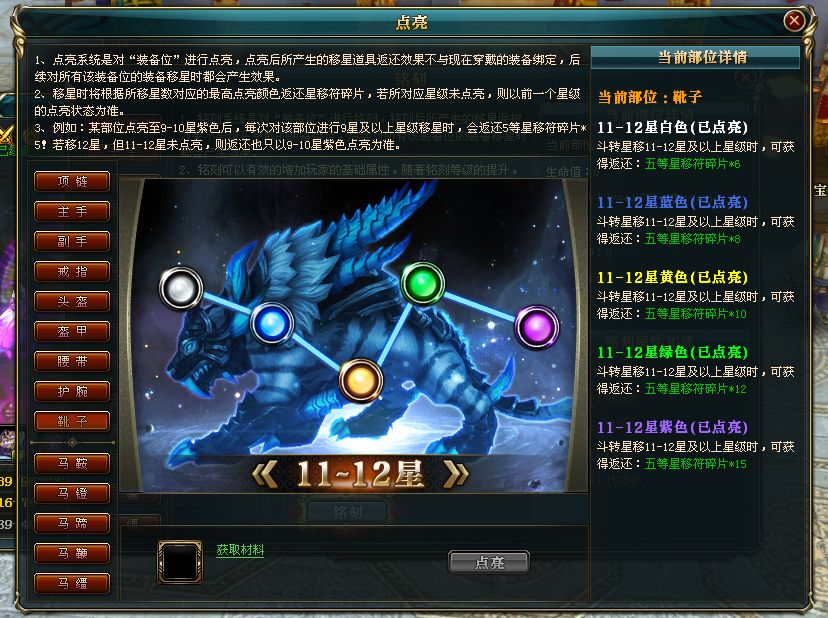Select the green orb node

(x=422, y=284)
